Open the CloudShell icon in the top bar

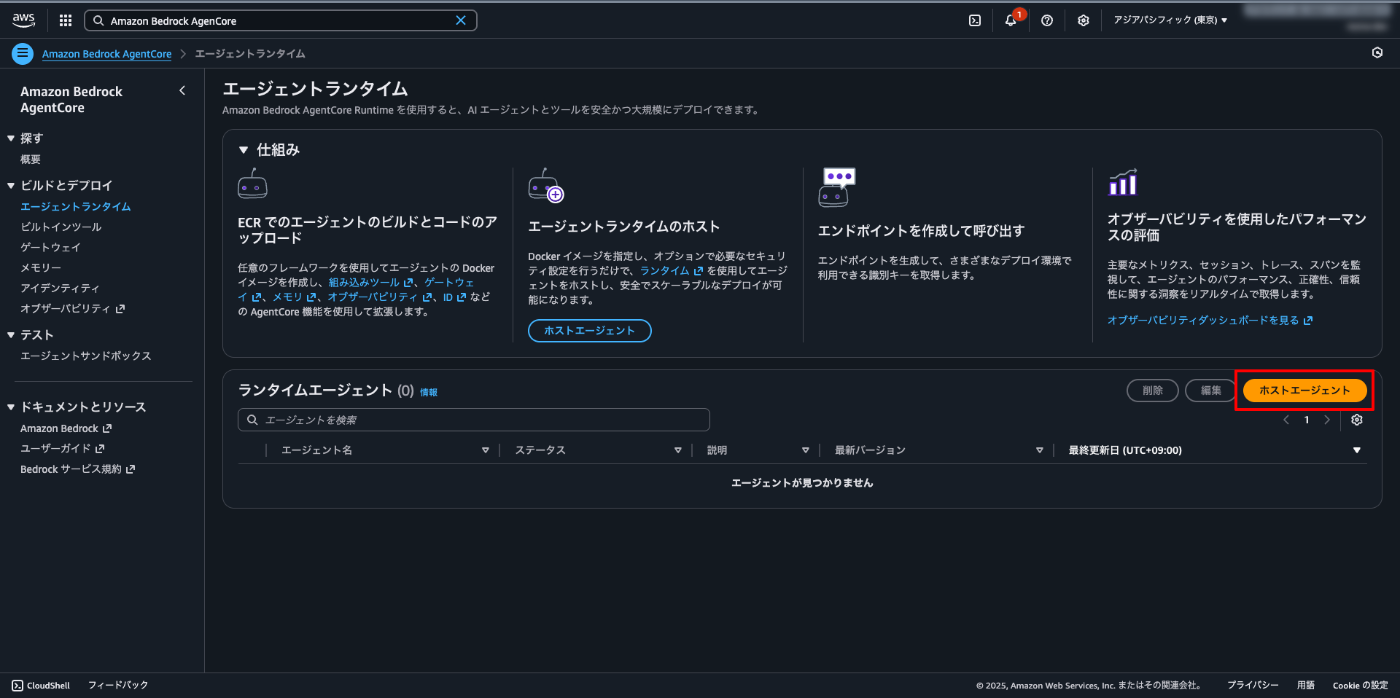974,20
